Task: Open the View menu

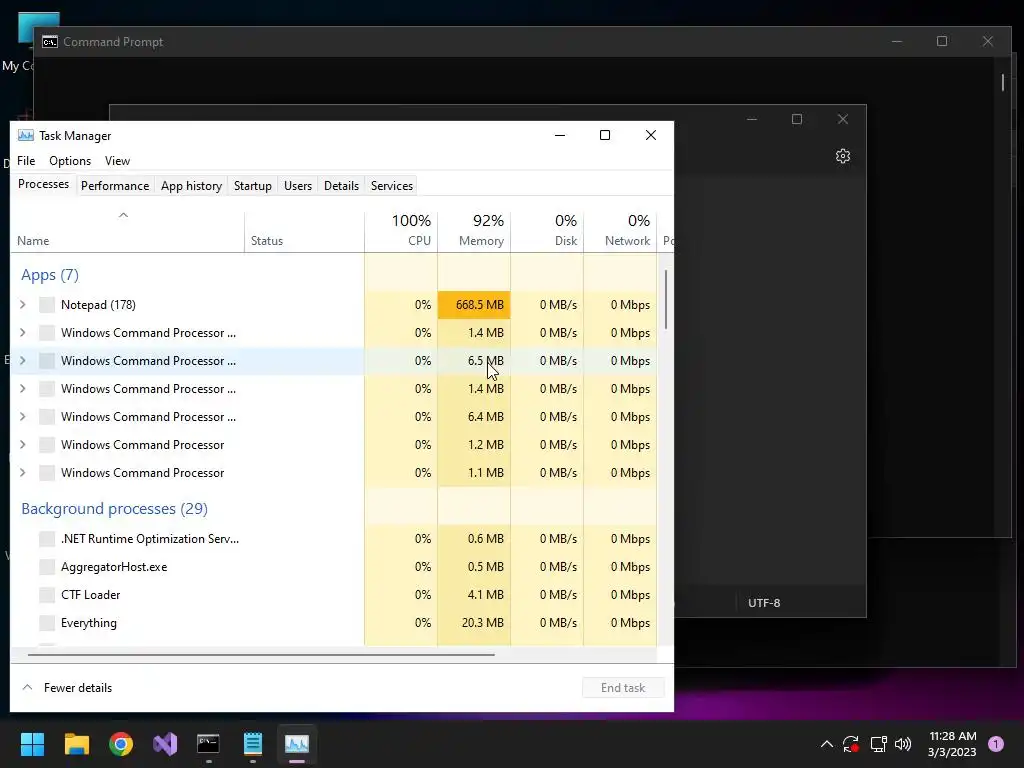Action: coord(118,161)
